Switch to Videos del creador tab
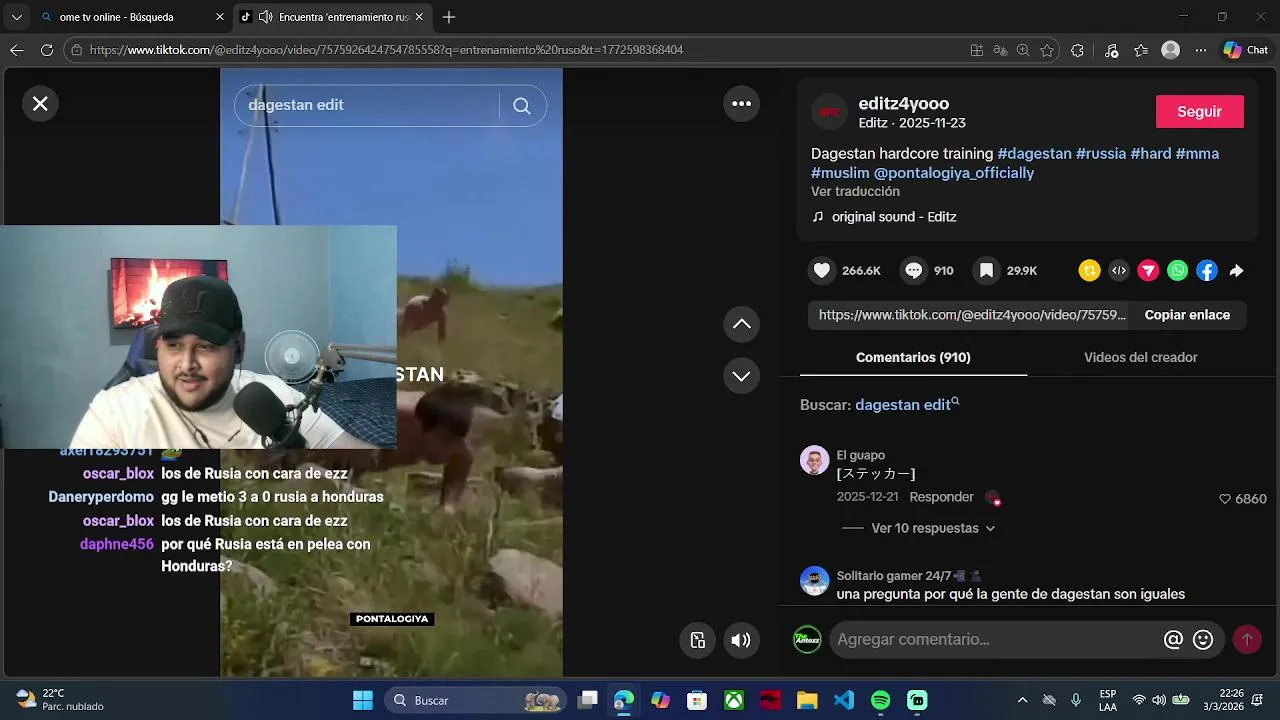This screenshot has height=720, width=1280. [1140, 357]
